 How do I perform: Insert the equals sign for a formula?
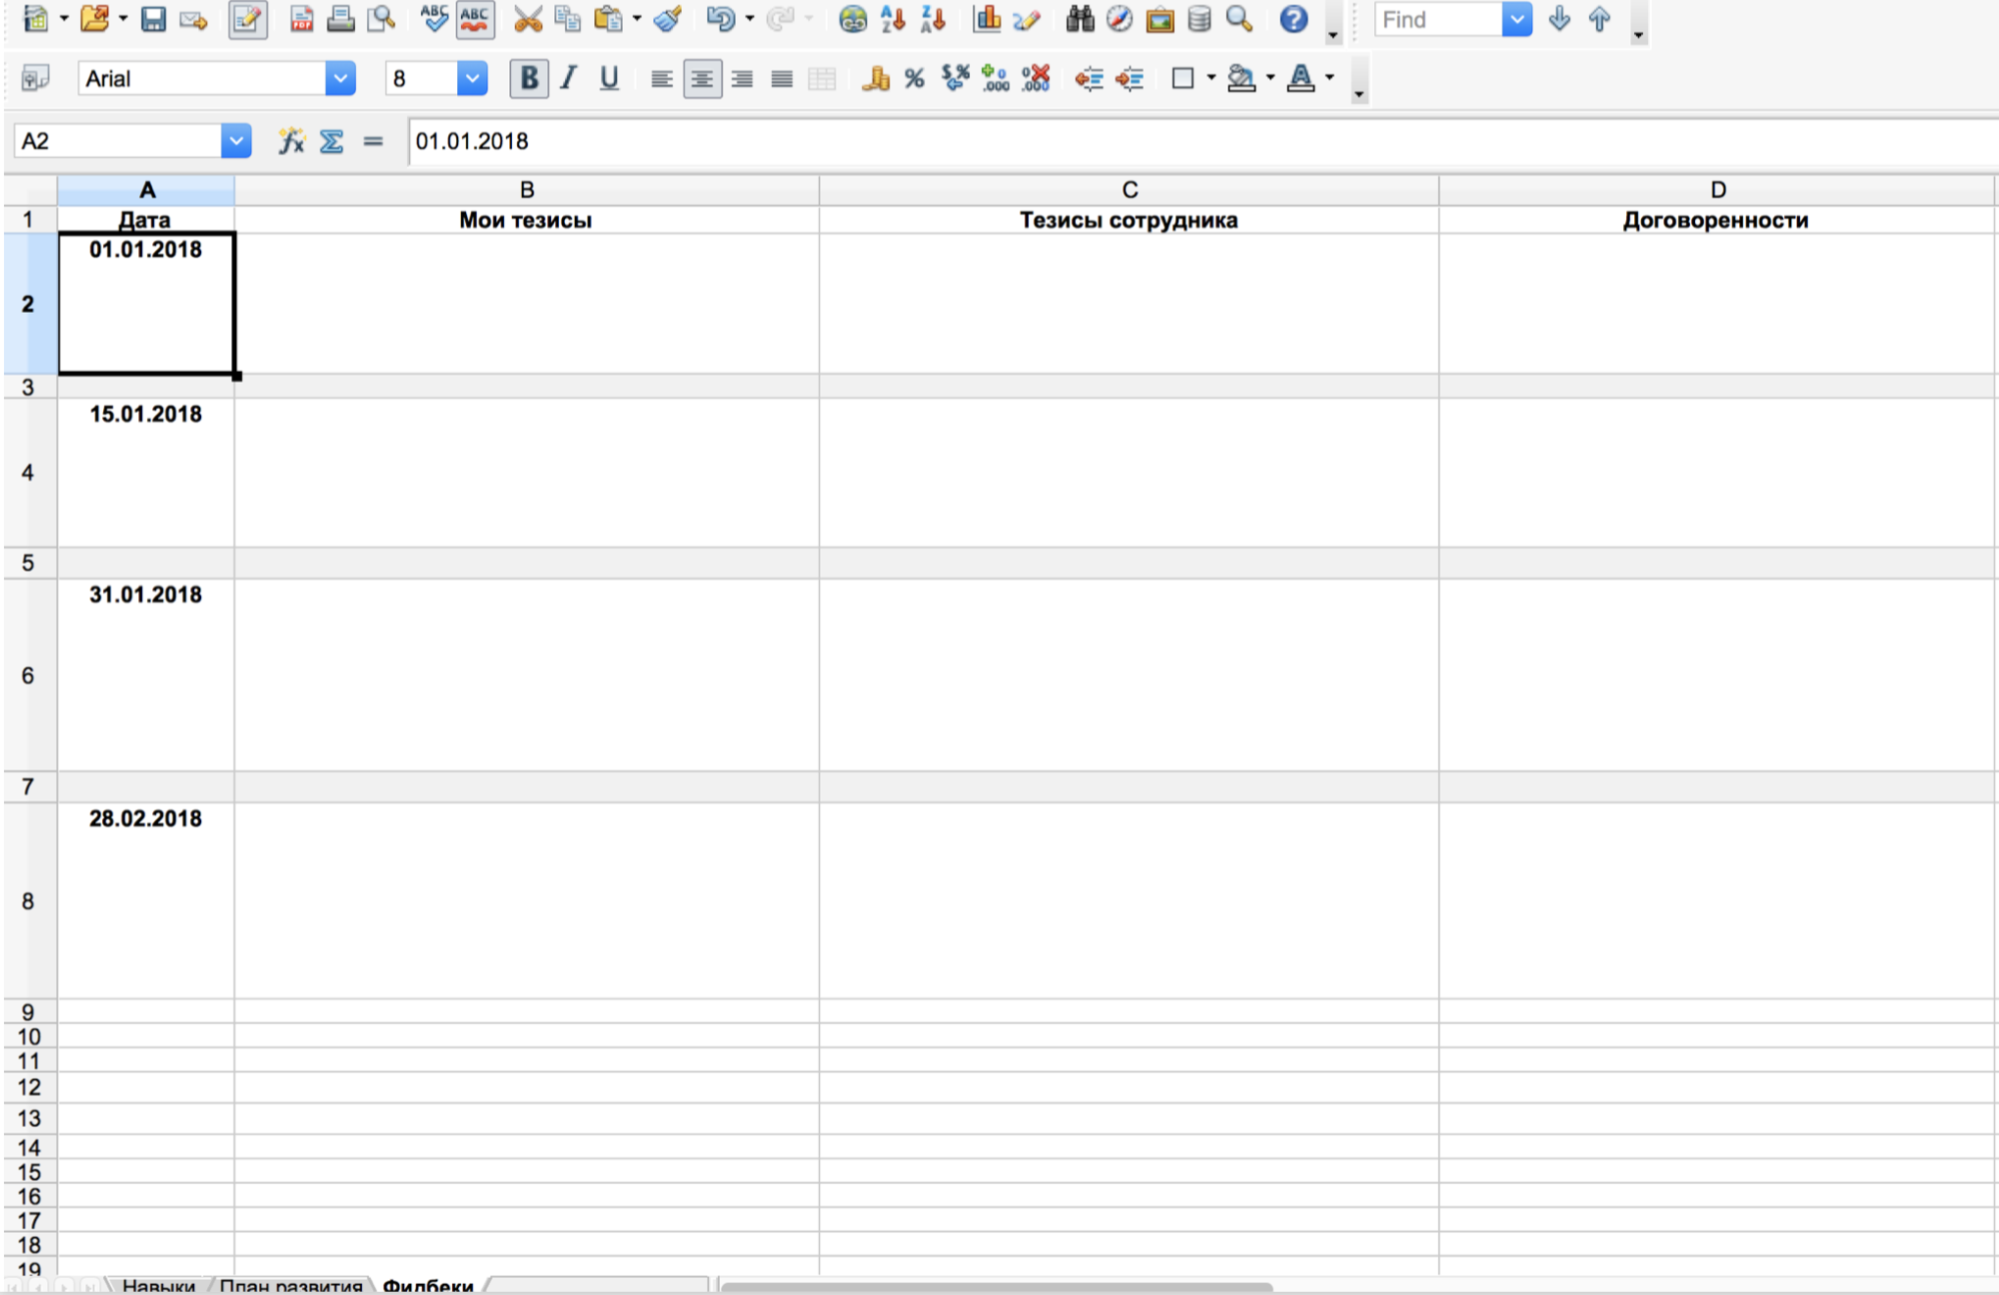pyautogui.click(x=373, y=141)
